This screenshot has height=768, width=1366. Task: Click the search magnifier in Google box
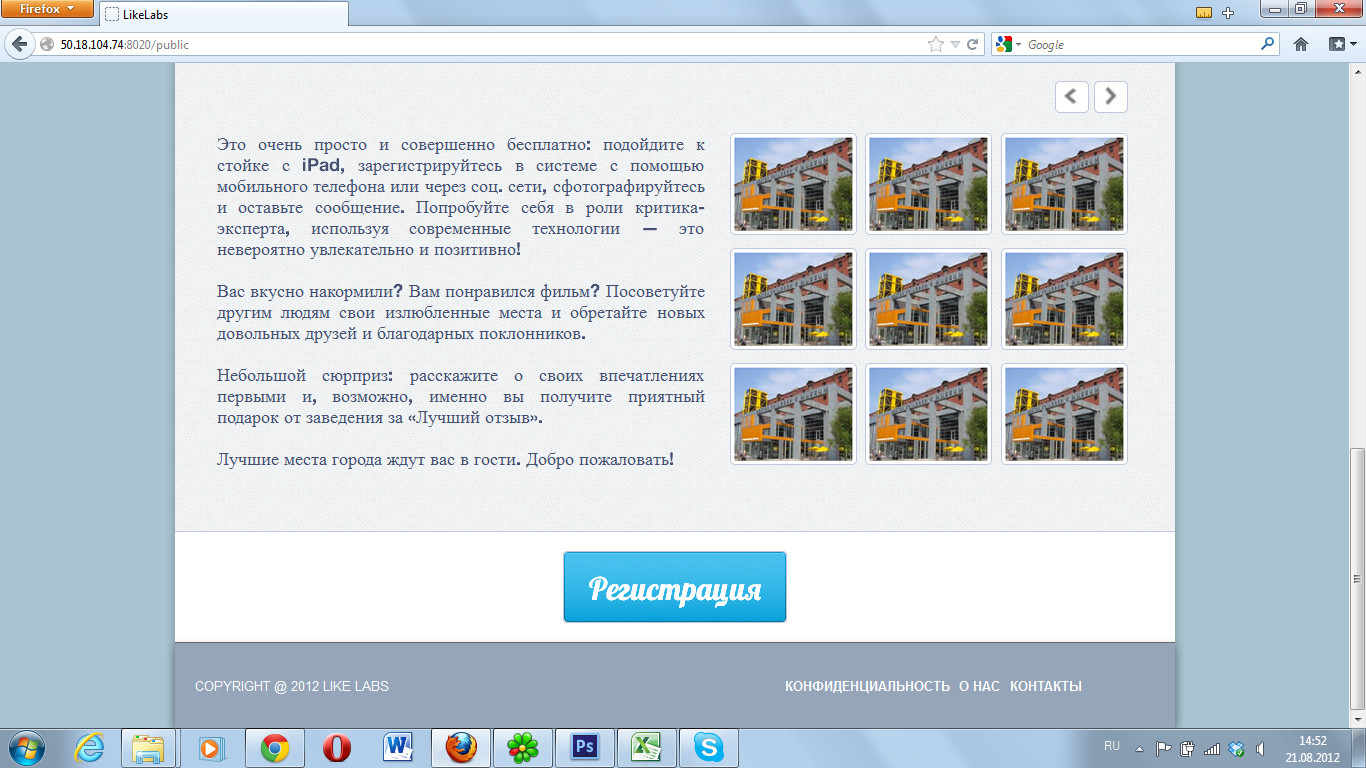tap(1268, 44)
